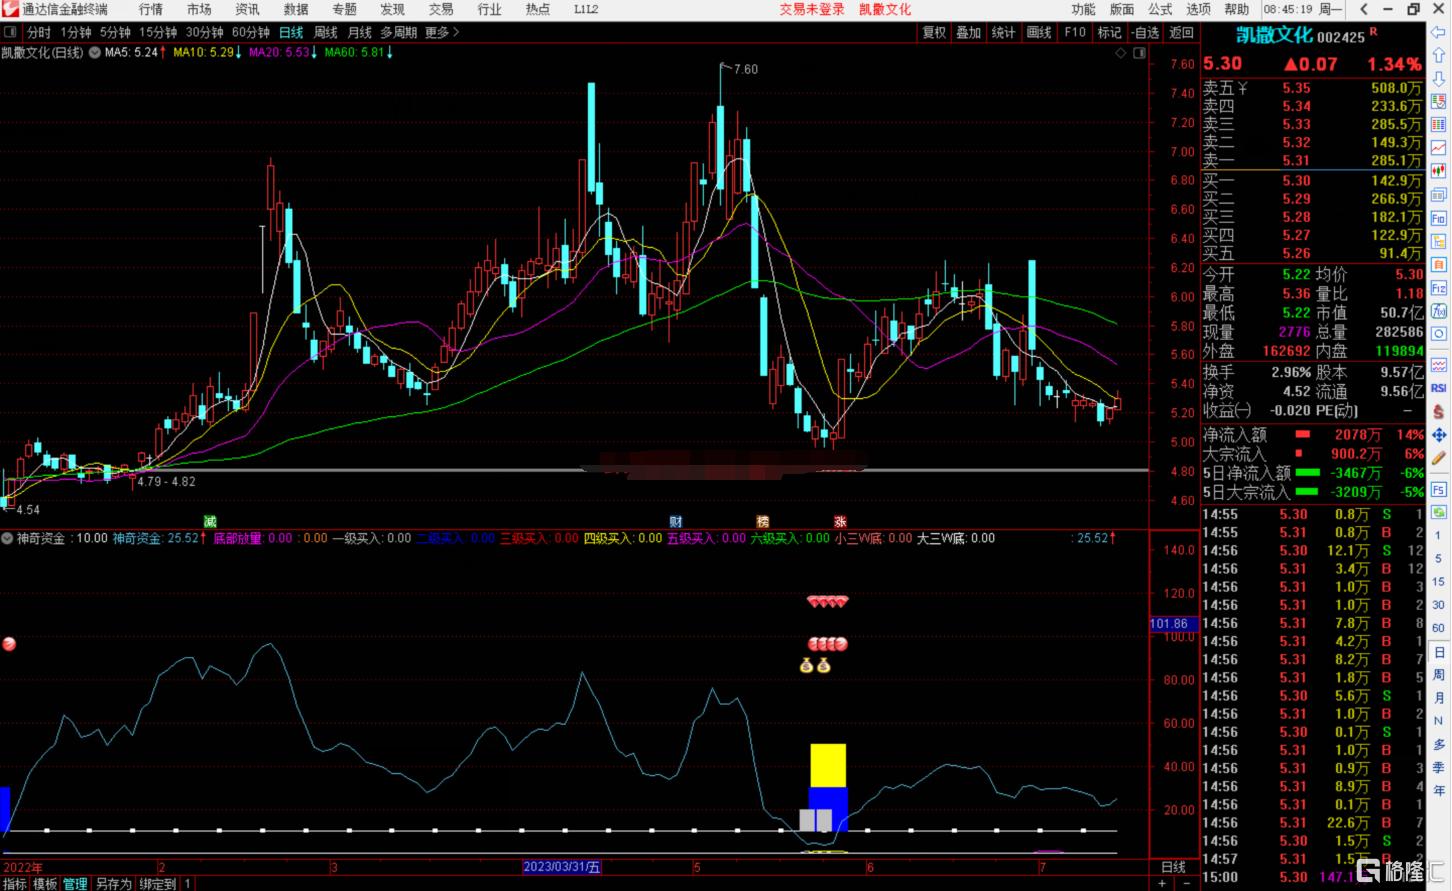Screen dimensions: 1452x891
Task: Select 季 quarterly period in right sidebar
Action: coord(1439,768)
